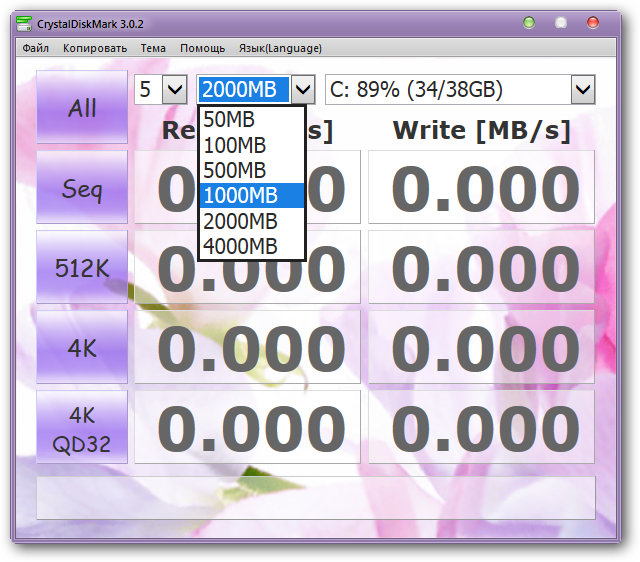Screen dimensions: 640x562
Task: Collapse the test size dropdown arrow
Action: (x=303, y=89)
